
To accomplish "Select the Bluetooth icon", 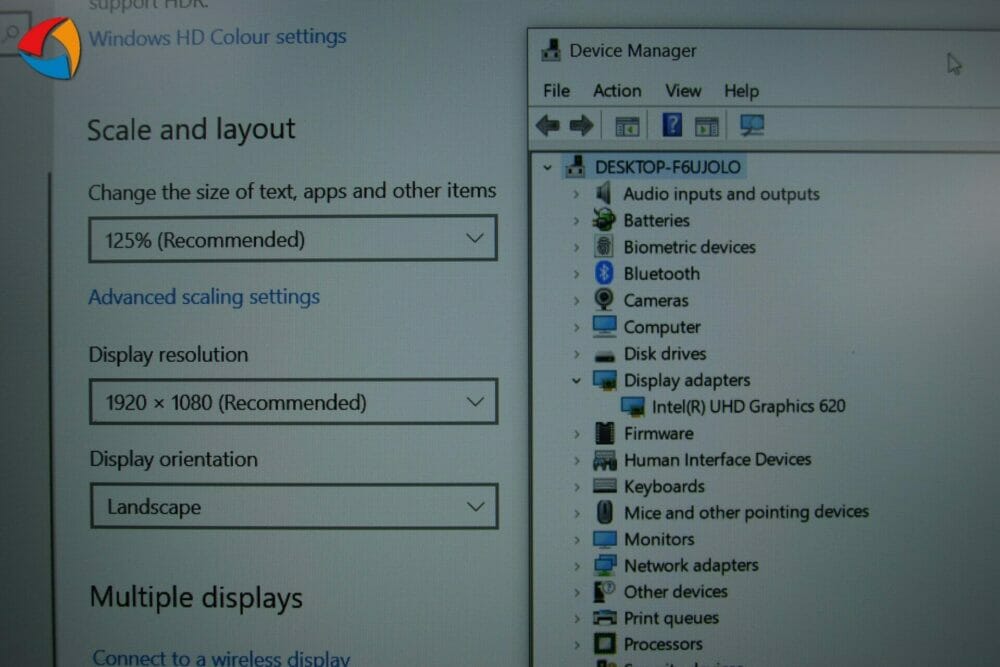I will 604,273.
